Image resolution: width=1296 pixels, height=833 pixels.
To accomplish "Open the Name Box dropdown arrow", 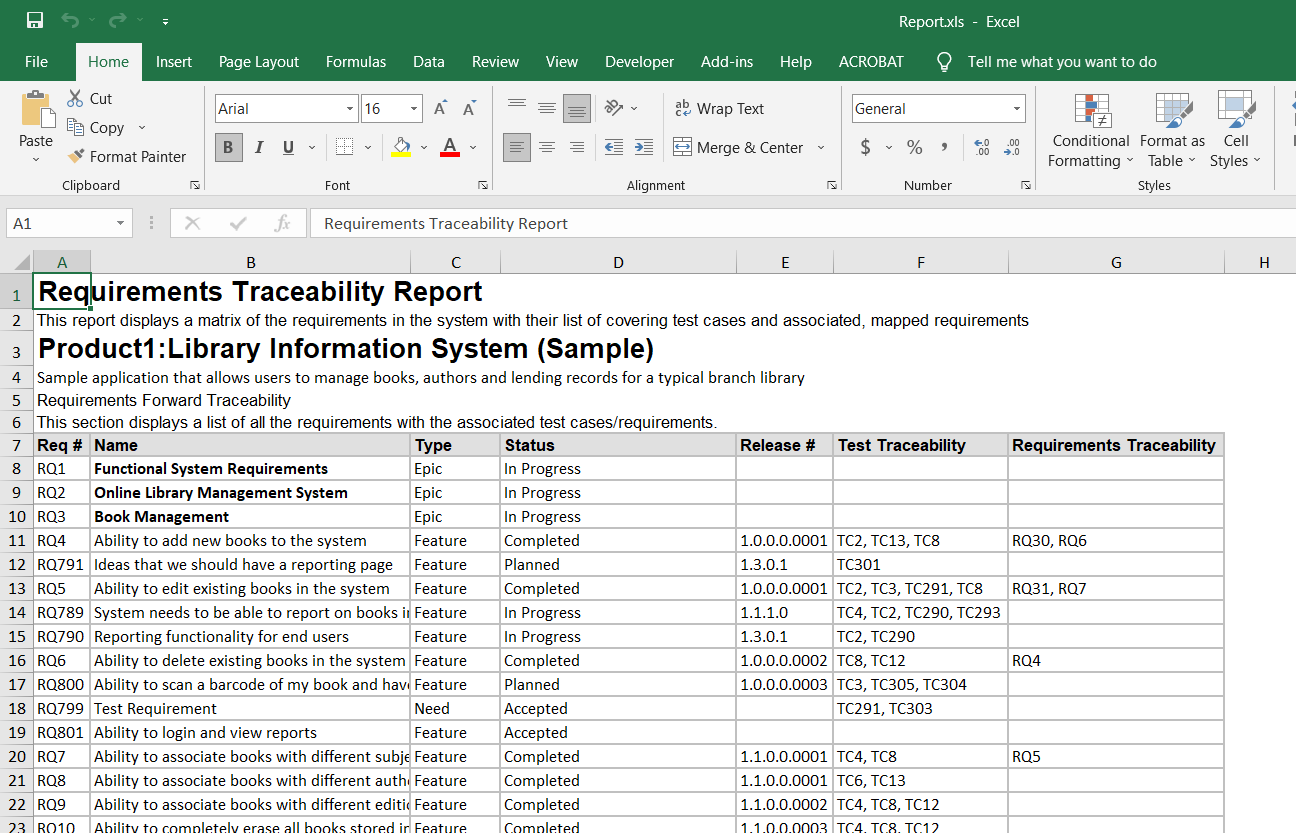I will coord(120,224).
